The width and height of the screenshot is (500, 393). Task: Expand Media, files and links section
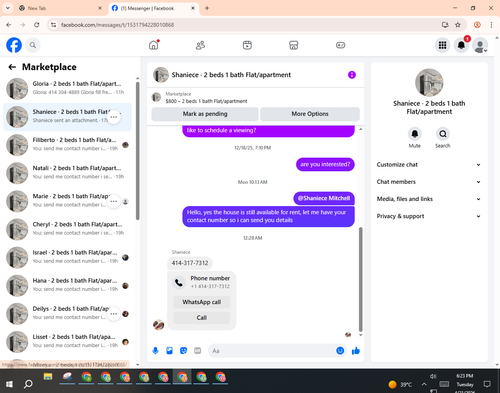coord(429,199)
